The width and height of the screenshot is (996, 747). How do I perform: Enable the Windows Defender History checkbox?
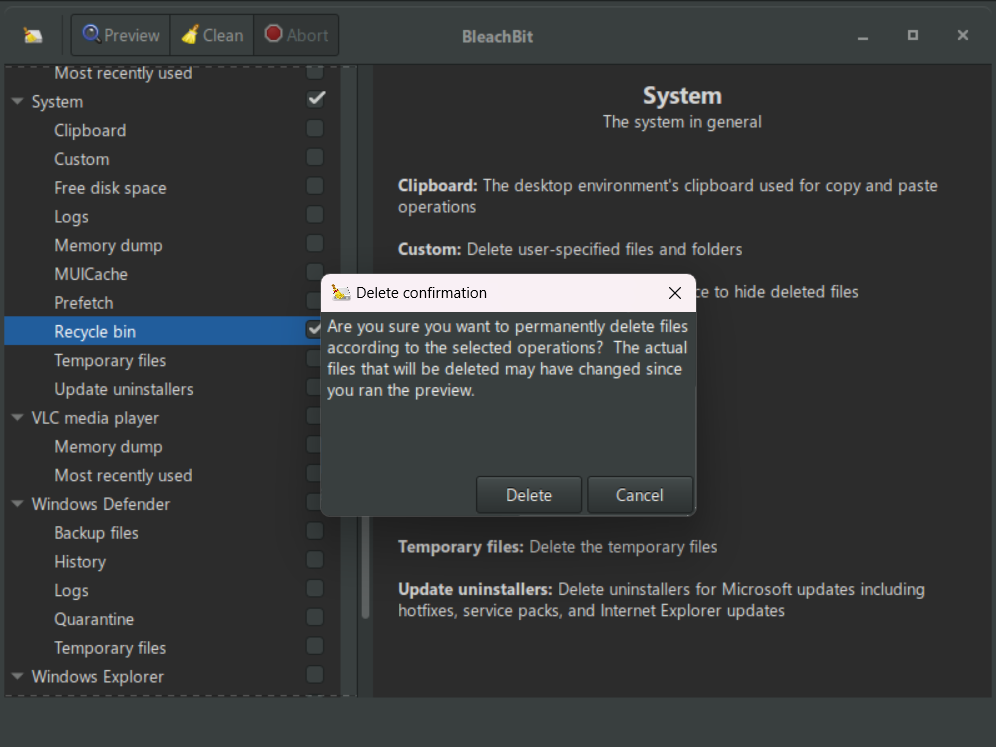click(x=315, y=560)
